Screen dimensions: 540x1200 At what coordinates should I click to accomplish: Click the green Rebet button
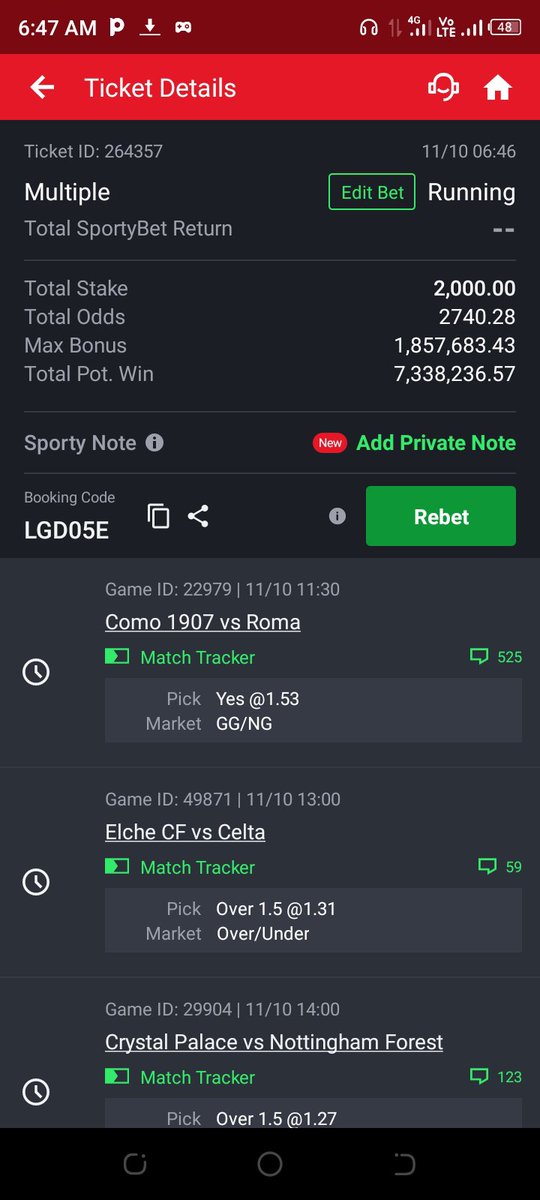click(x=441, y=516)
